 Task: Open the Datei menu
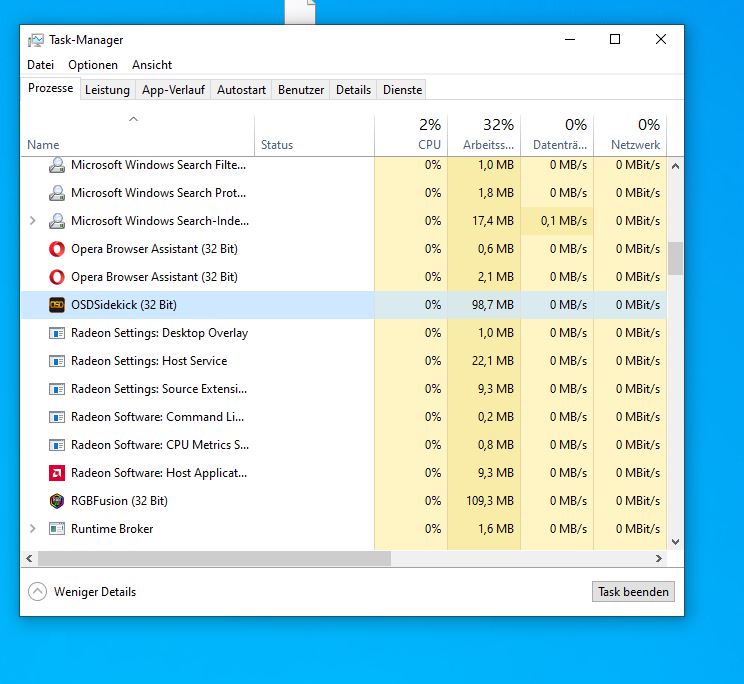click(x=40, y=65)
